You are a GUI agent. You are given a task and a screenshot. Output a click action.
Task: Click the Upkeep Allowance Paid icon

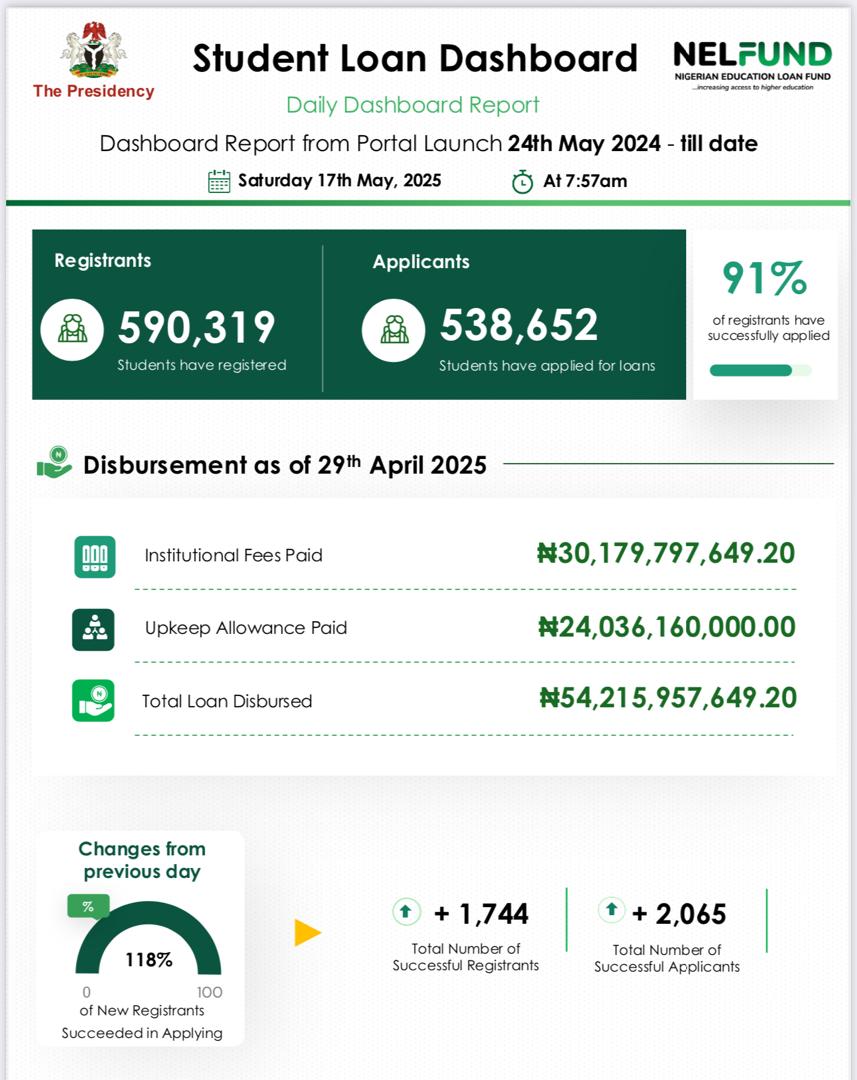tap(93, 629)
